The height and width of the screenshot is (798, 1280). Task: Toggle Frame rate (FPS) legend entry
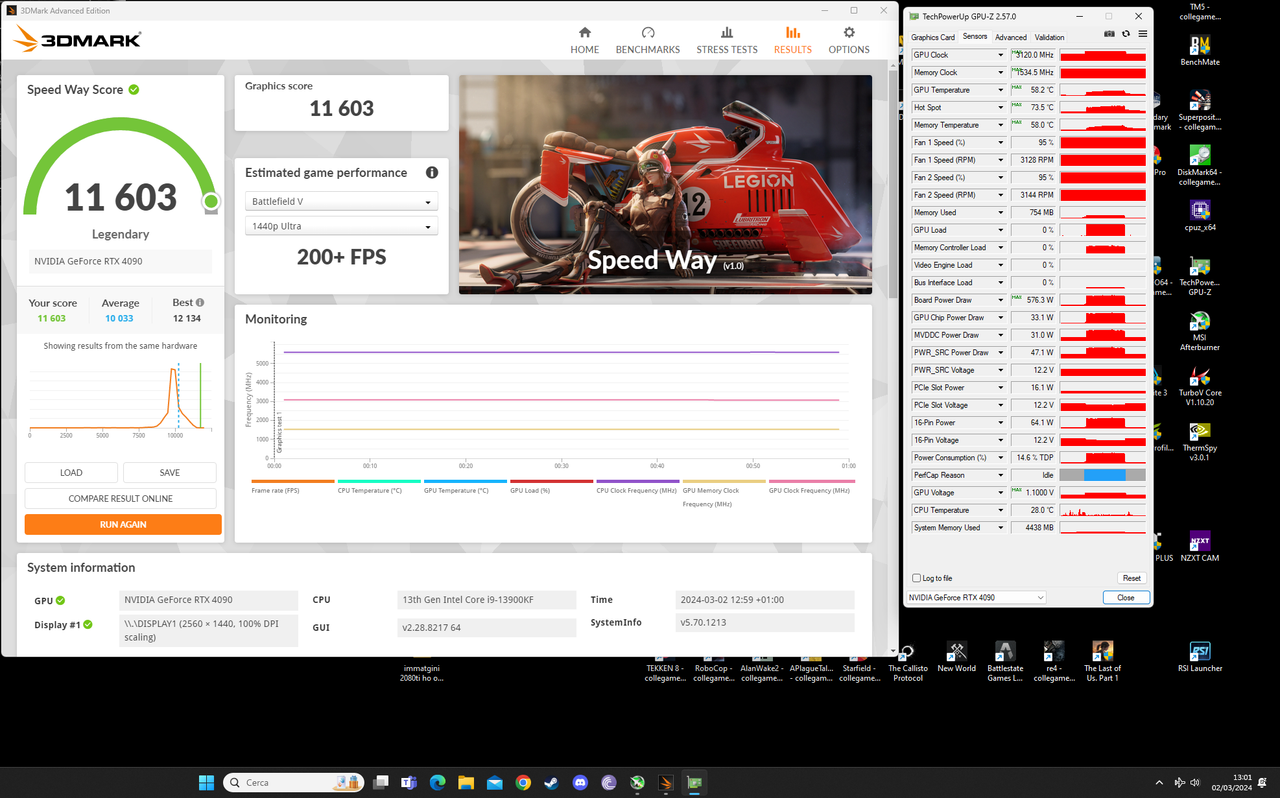coord(293,486)
